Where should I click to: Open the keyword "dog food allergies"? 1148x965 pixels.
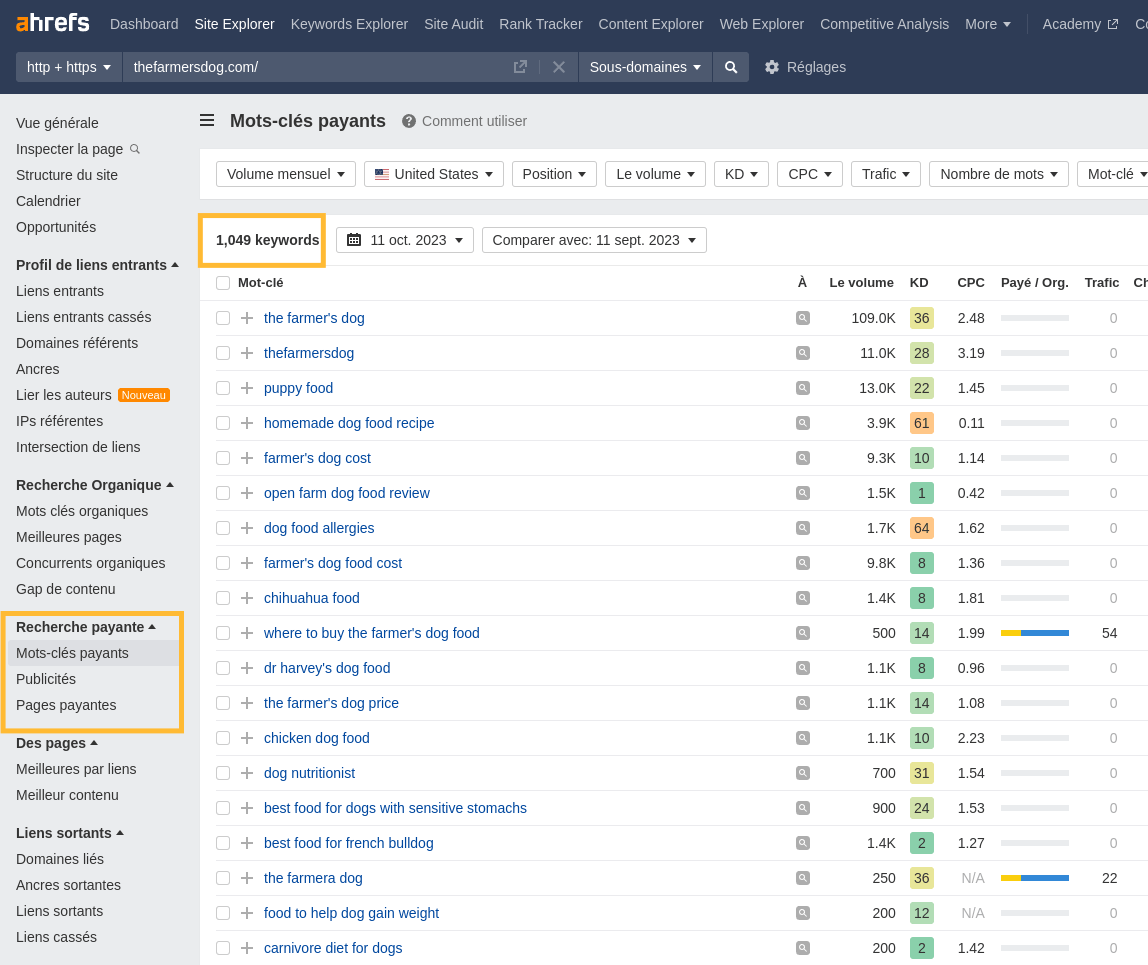(319, 528)
